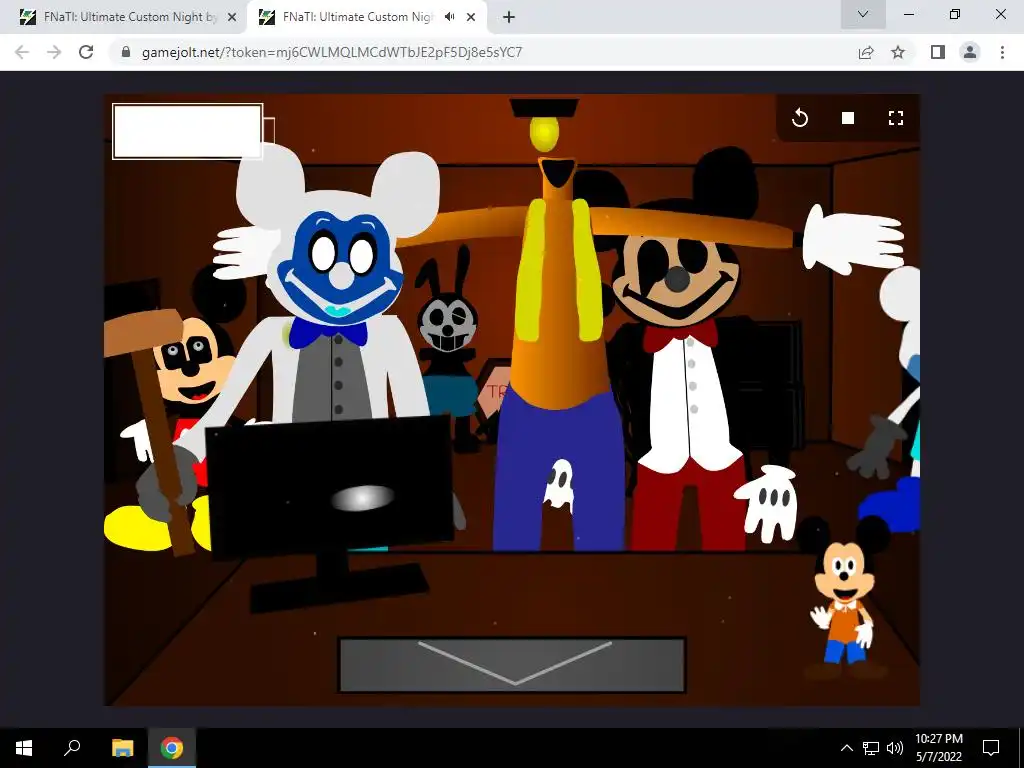The height and width of the screenshot is (768, 1024).
Task: Launch File Explorer from the taskbar
Action: click(x=122, y=748)
